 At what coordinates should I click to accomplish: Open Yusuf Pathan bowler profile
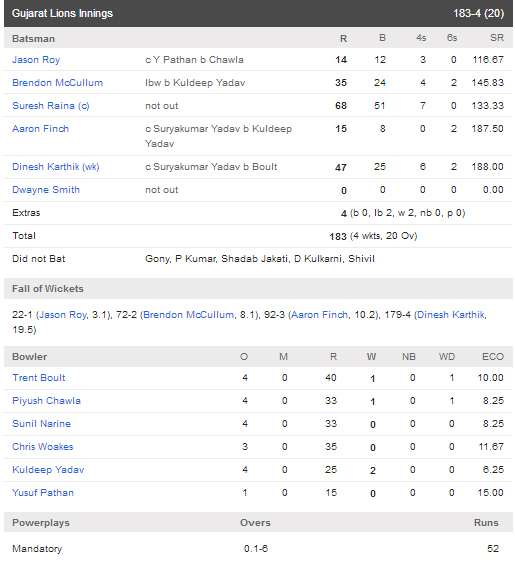(x=43, y=493)
